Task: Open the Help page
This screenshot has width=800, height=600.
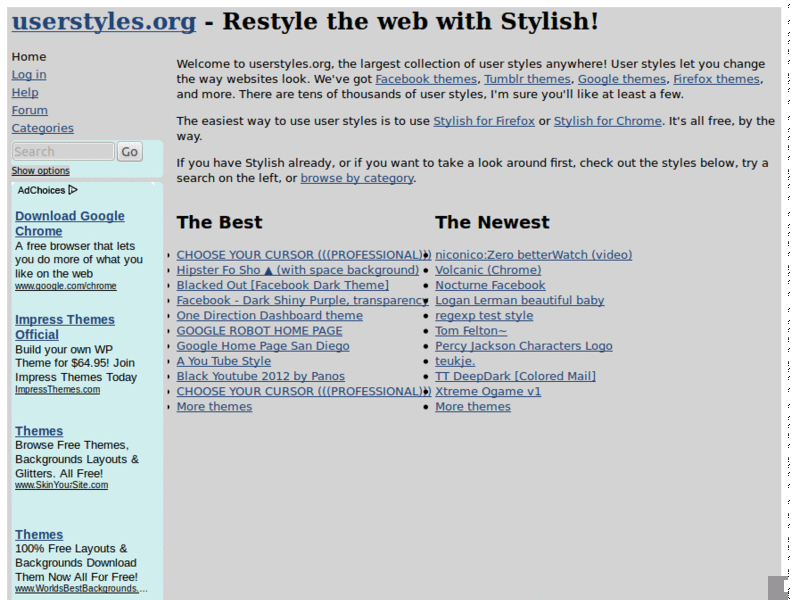Action: coord(25,92)
